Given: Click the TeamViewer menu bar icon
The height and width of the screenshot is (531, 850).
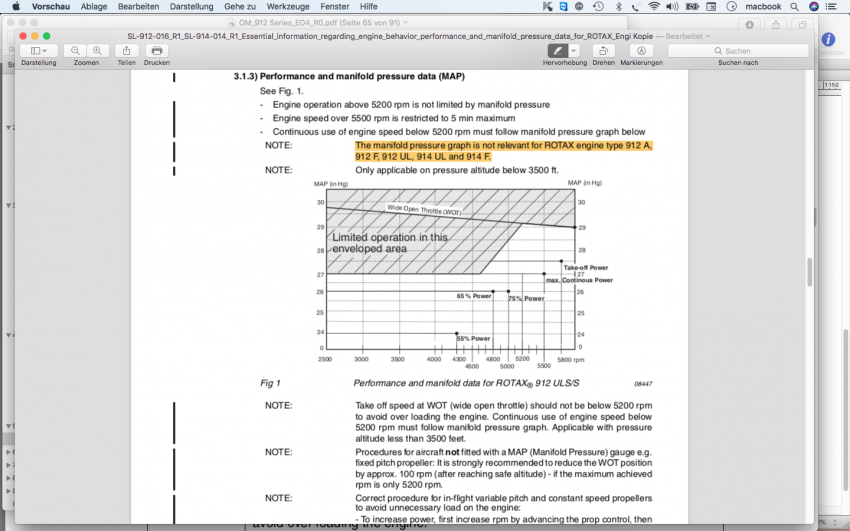Looking at the screenshot, I should [564, 7].
